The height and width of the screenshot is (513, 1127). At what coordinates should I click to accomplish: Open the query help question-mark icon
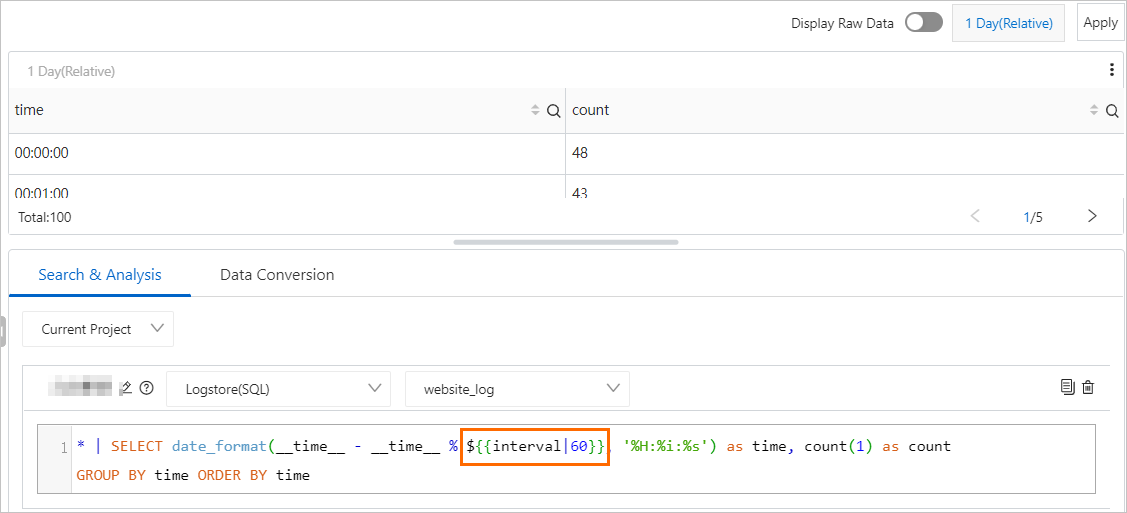[x=147, y=388]
